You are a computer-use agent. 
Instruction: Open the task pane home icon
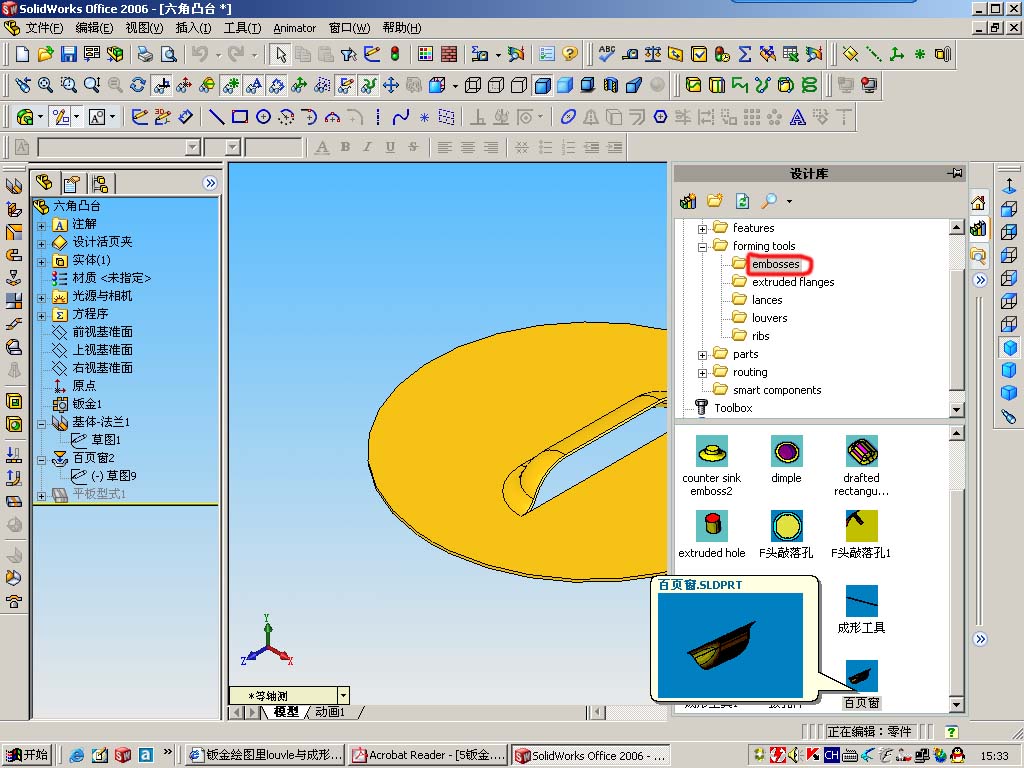pos(978,203)
